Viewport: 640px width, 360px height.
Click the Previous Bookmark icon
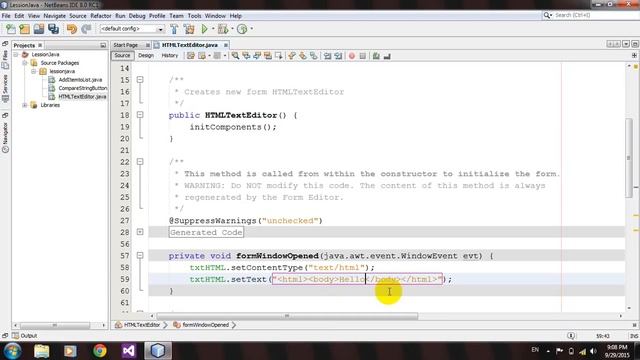tap(291, 56)
